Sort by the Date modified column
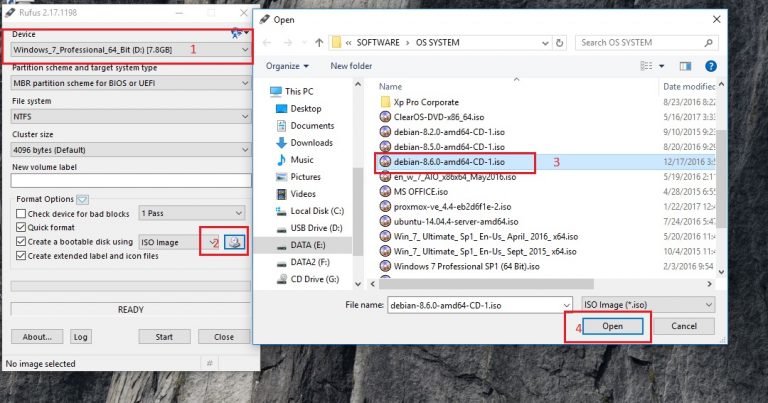 689,86
